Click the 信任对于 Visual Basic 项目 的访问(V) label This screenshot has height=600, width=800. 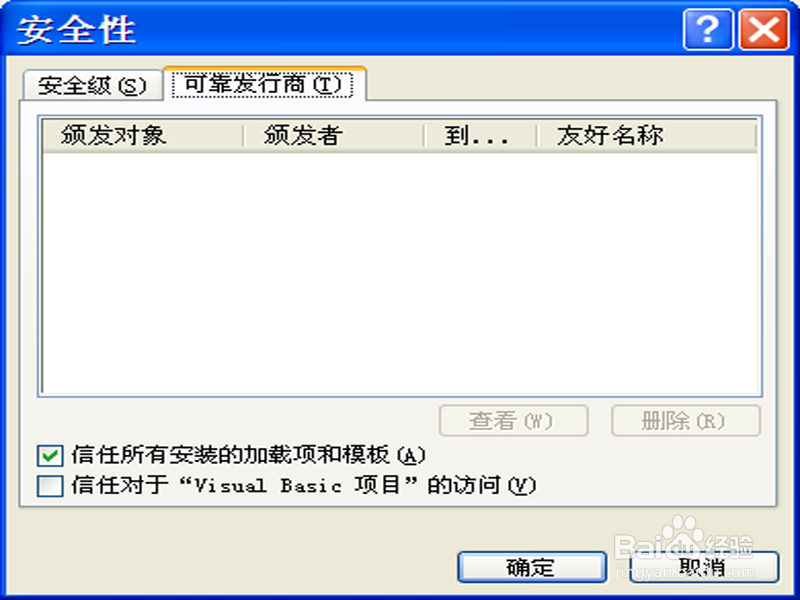[304, 485]
